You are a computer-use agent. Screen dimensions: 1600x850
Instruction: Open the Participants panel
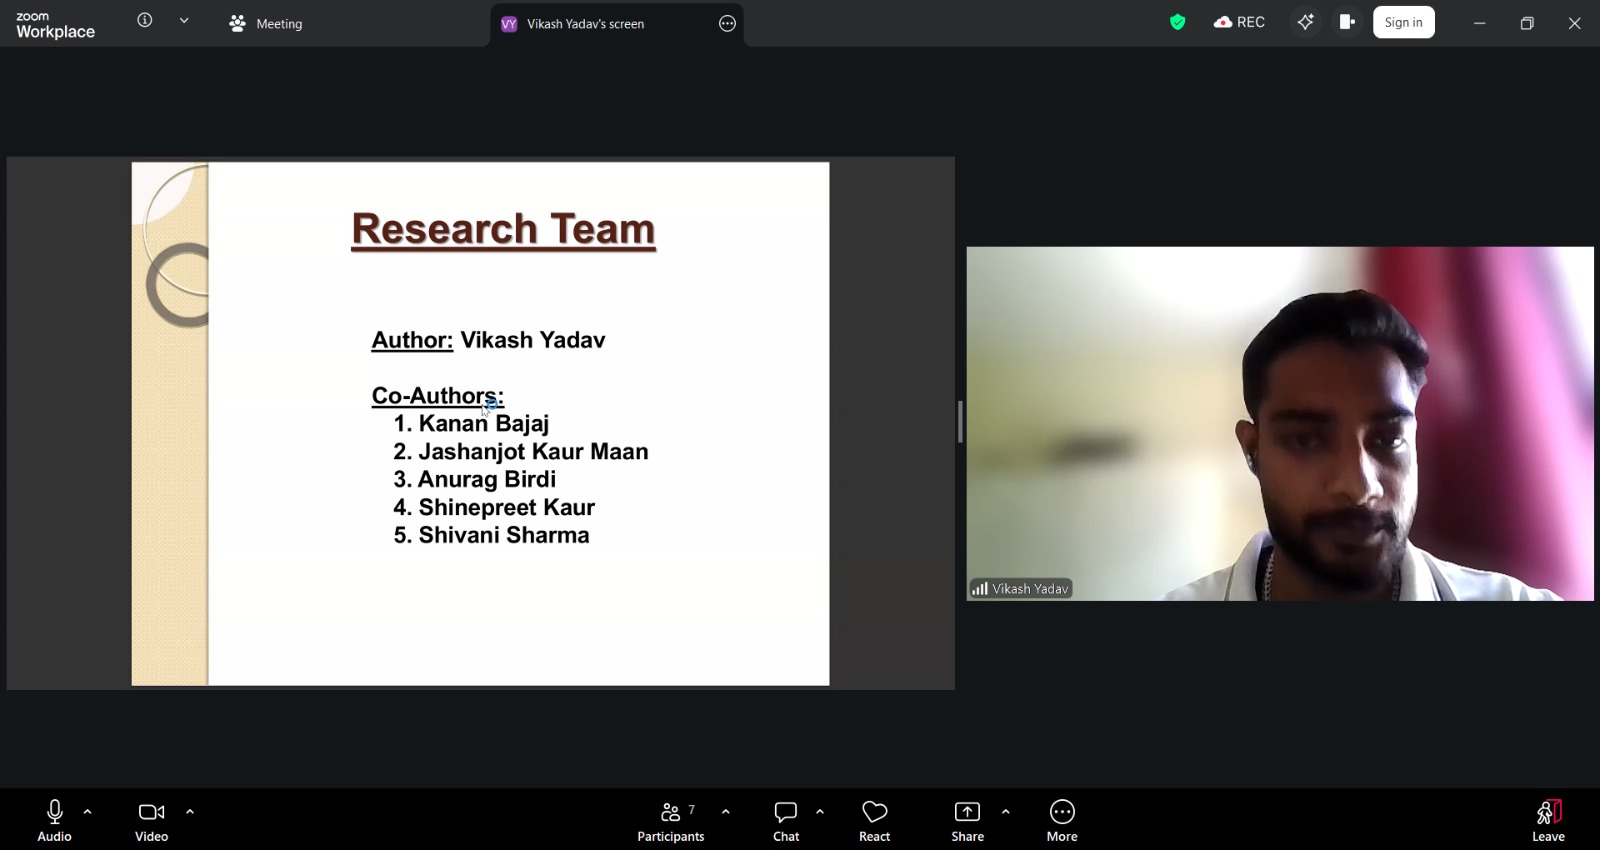671,820
